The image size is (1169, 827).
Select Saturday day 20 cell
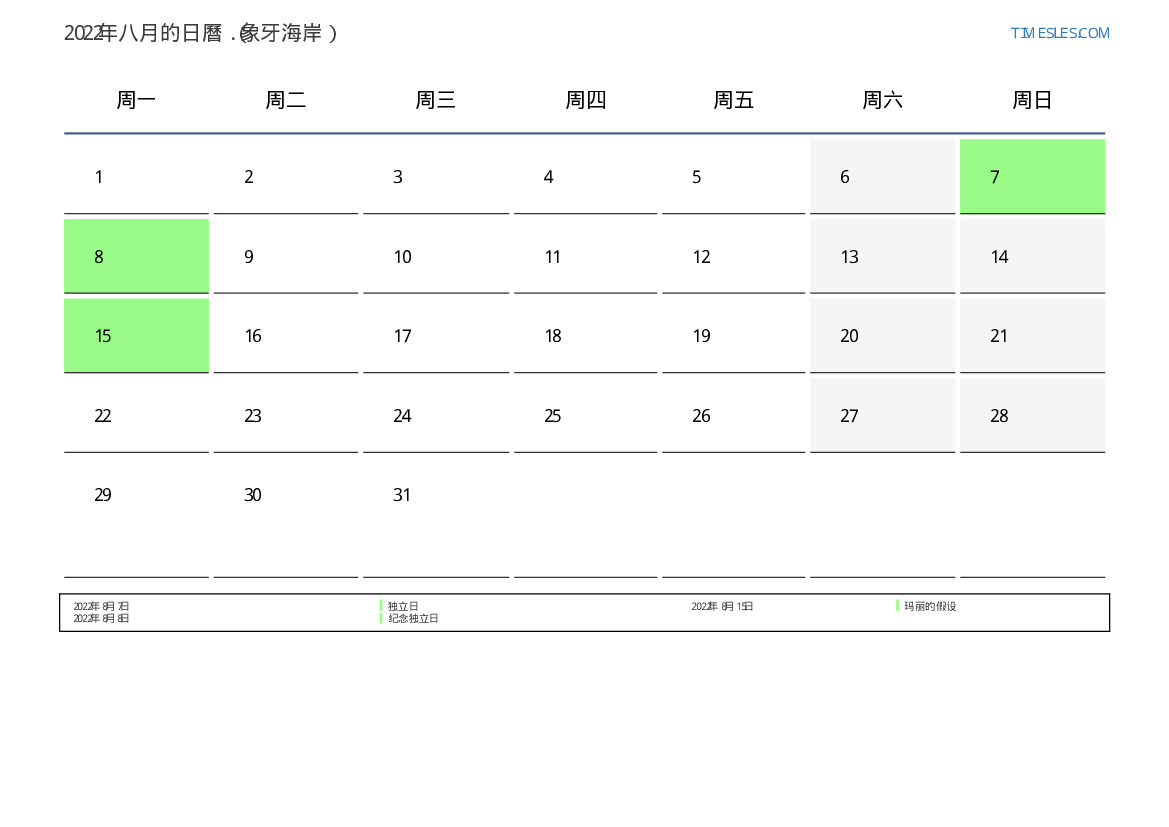[x=883, y=336]
